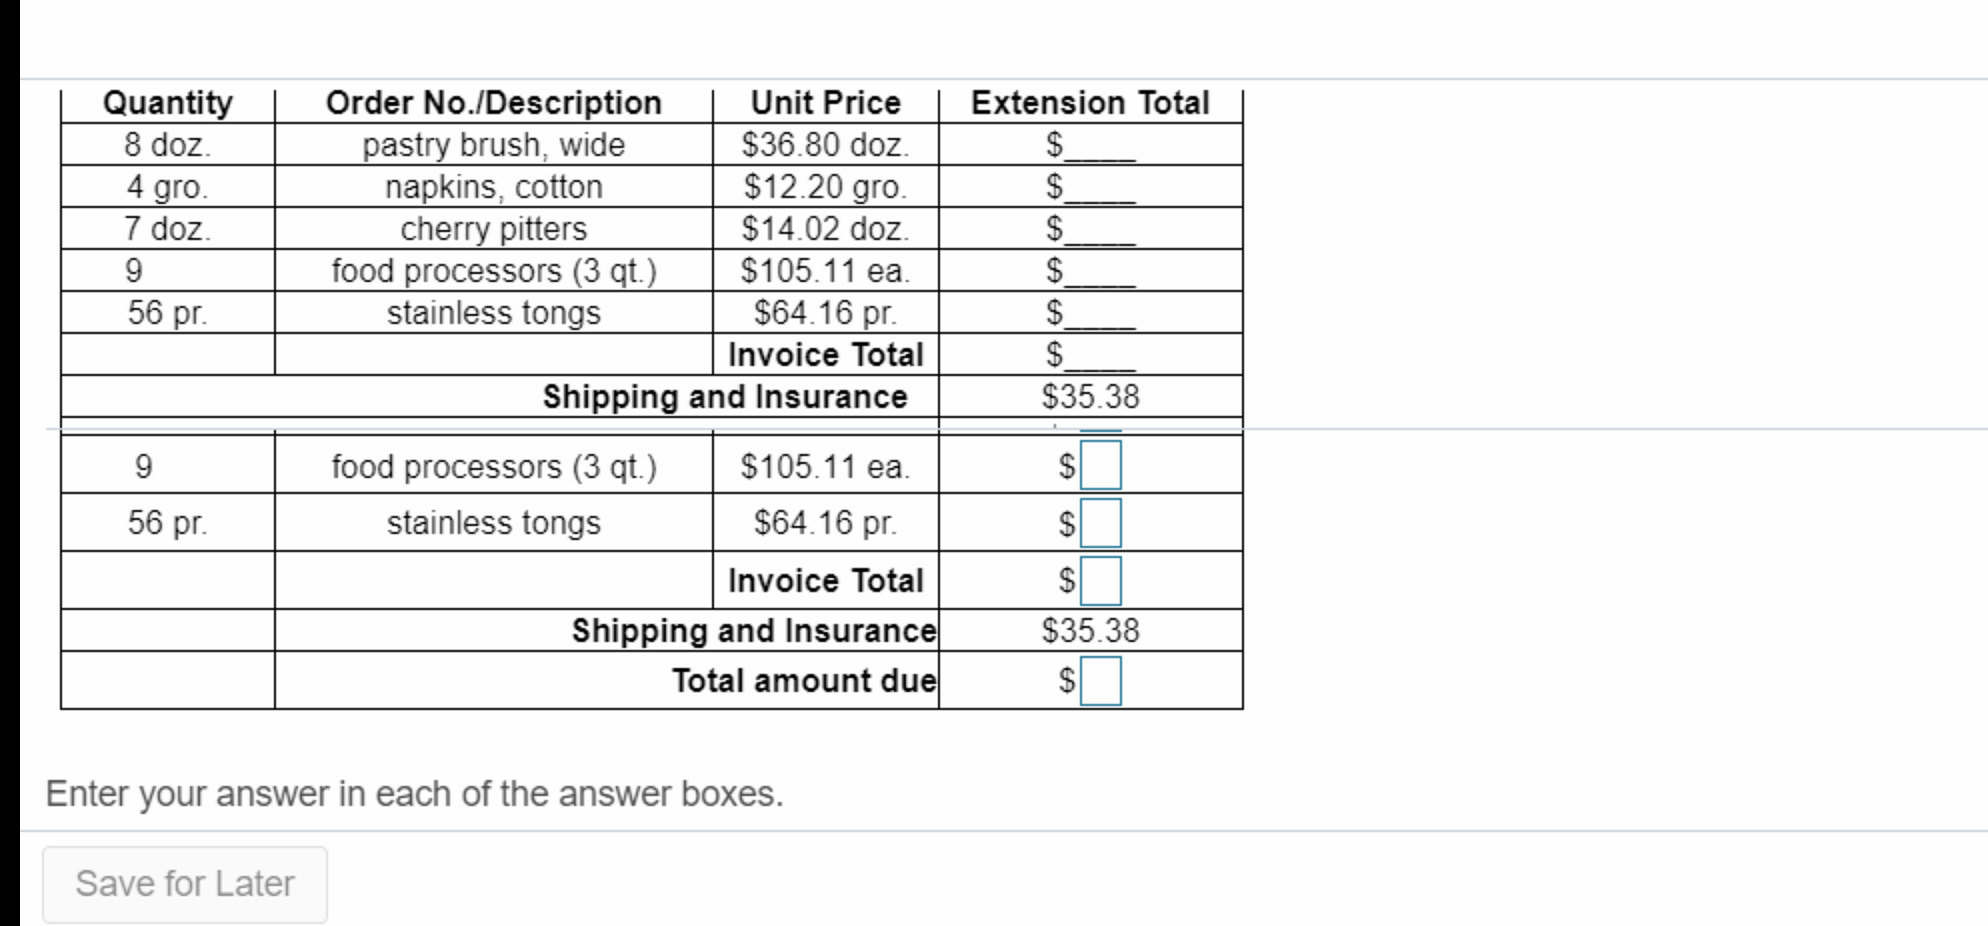Click the 8 doz. quantity cell
The height and width of the screenshot is (926, 1988).
[x=168, y=145]
